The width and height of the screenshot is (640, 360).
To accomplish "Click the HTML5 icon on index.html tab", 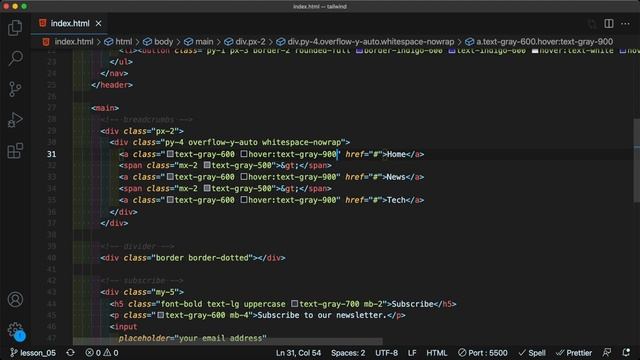I will coord(42,23).
